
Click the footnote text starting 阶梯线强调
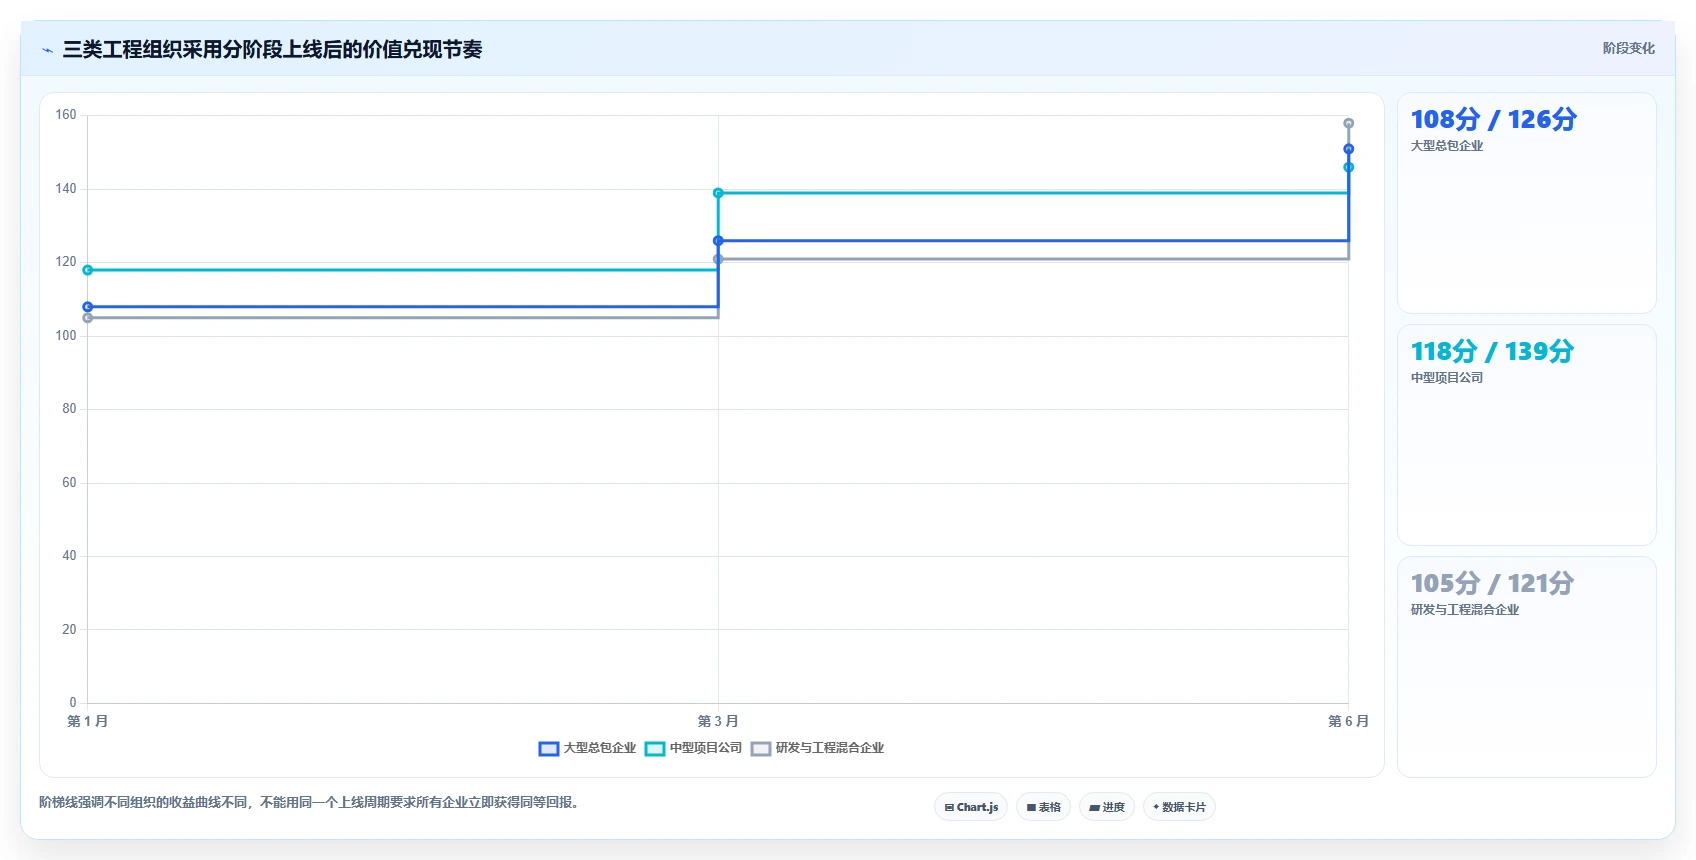[x=311, y=802]
